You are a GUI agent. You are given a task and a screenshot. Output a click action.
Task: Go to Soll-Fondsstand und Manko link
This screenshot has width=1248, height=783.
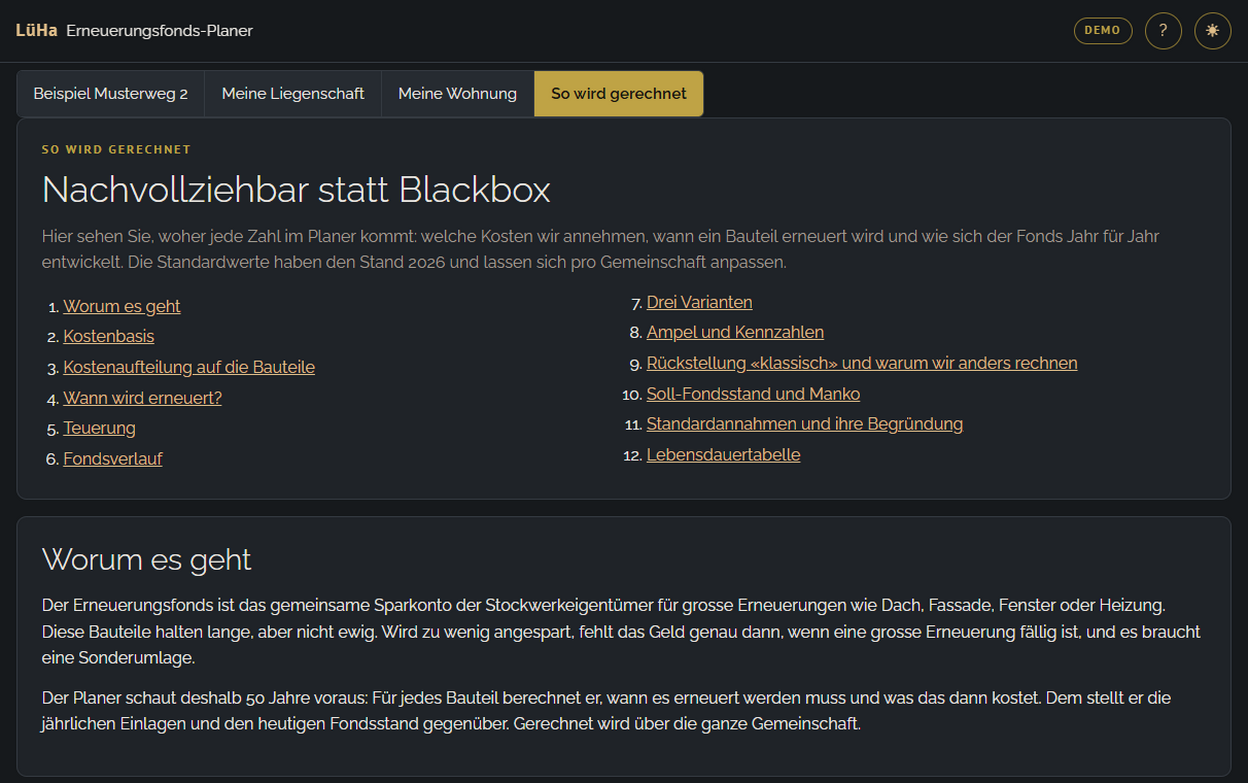click(x=754, y=394)
